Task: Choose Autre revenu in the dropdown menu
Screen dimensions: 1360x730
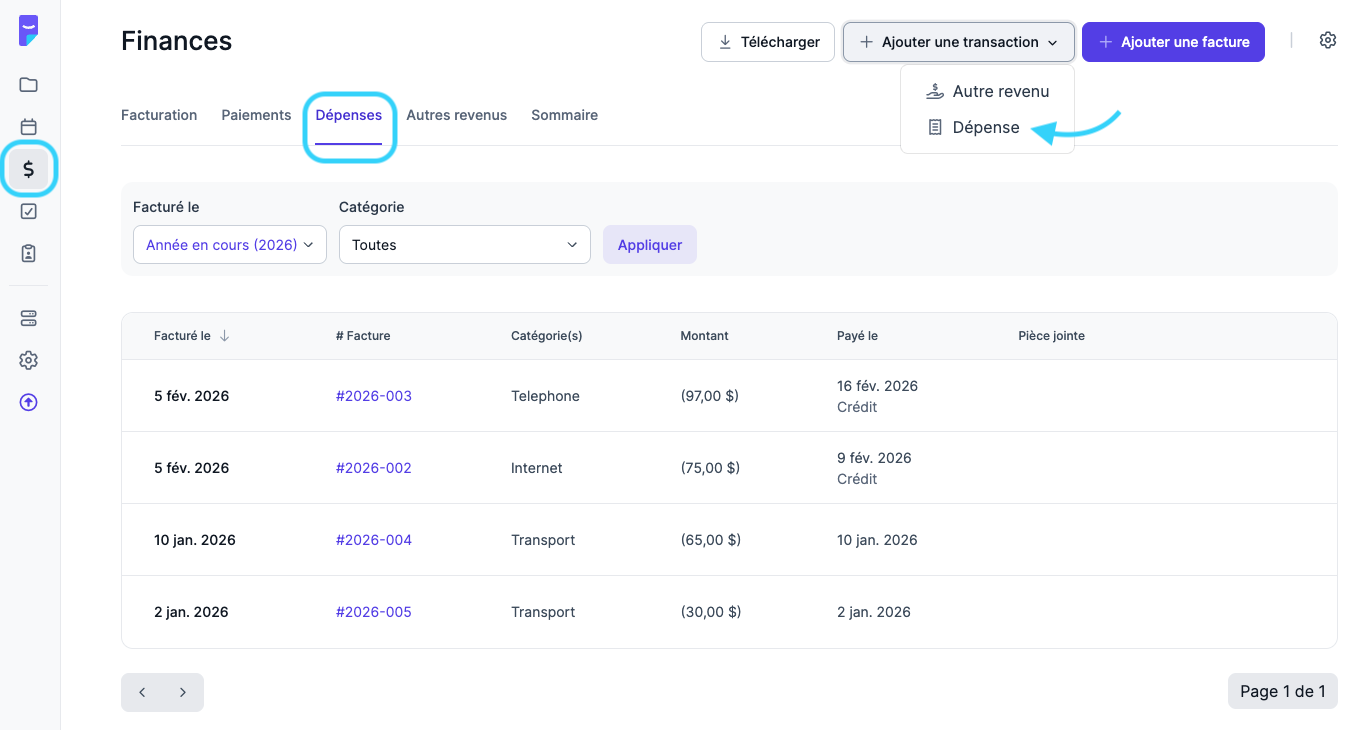Action: [x=999, y=92]
